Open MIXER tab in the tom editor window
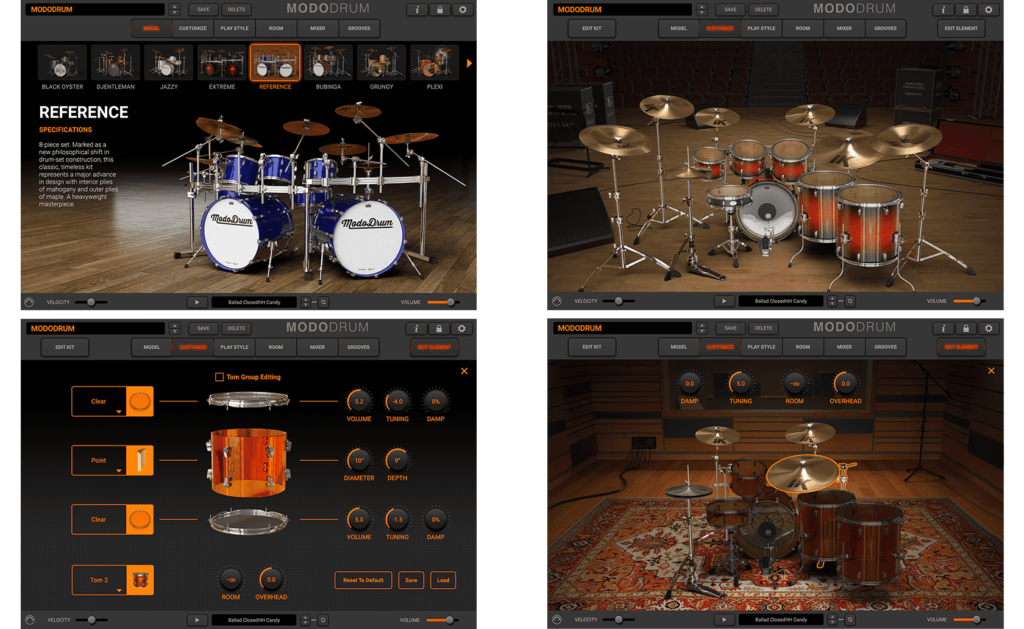 (x=317, y=347)
